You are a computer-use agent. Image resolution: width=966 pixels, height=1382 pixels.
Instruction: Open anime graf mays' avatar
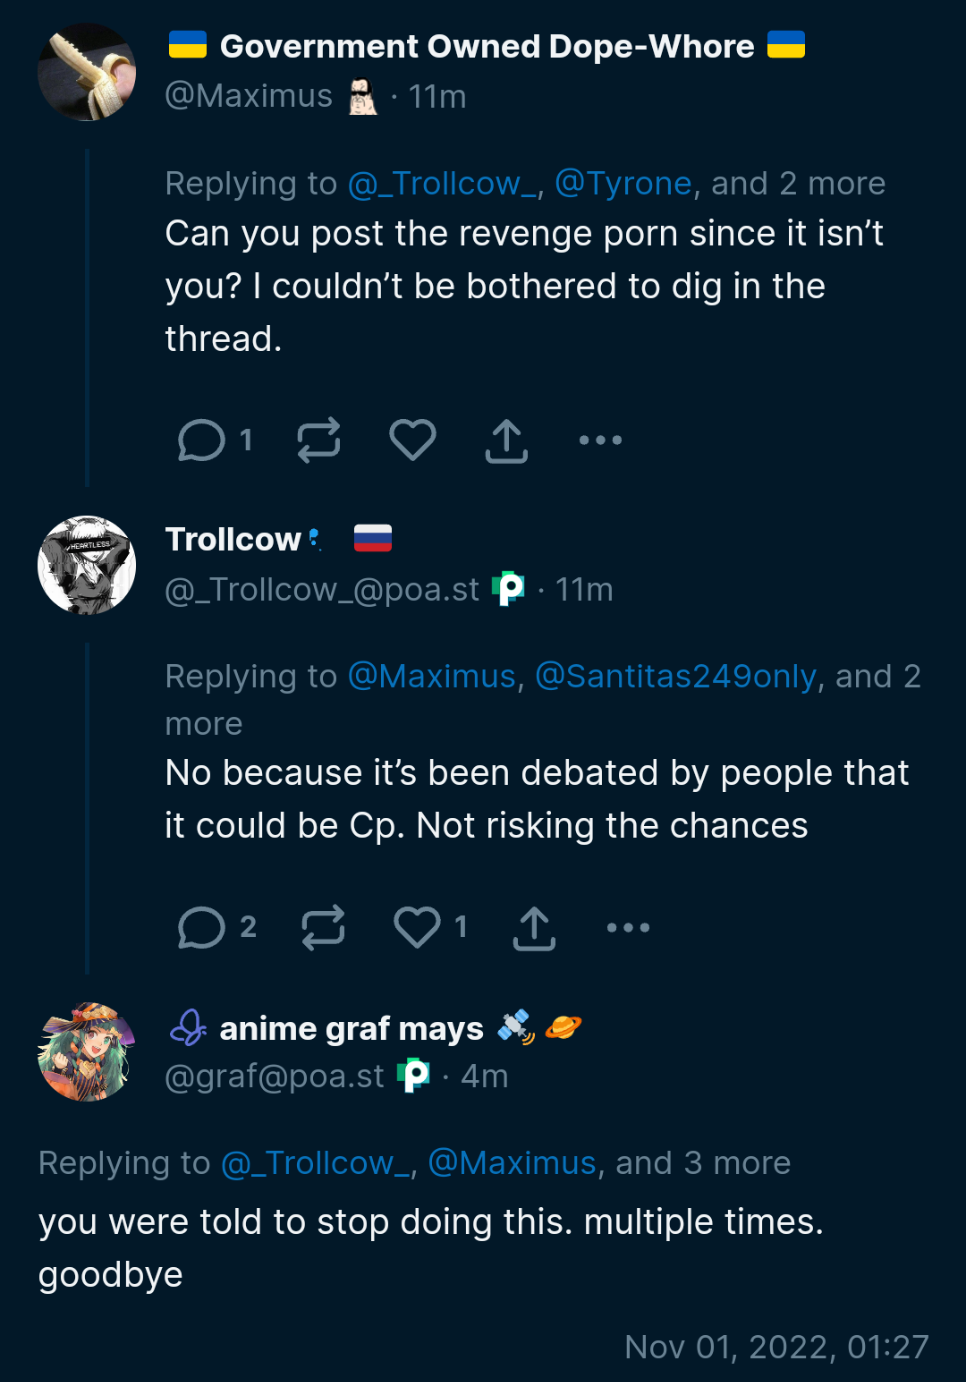point(87,1052)
